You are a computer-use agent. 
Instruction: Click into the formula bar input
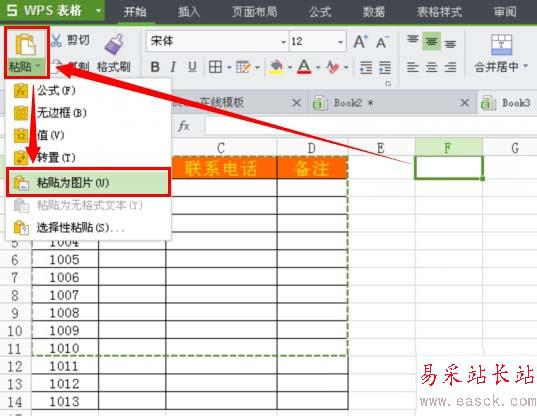tap(371, 126)
